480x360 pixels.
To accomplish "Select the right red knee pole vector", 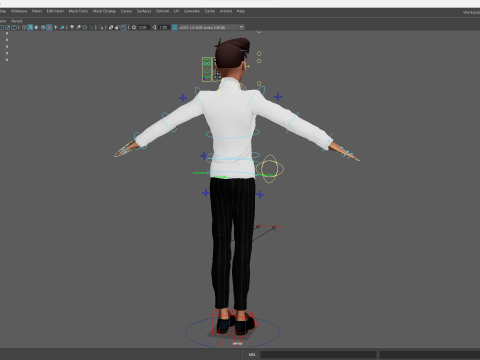I will pos(275,227).
